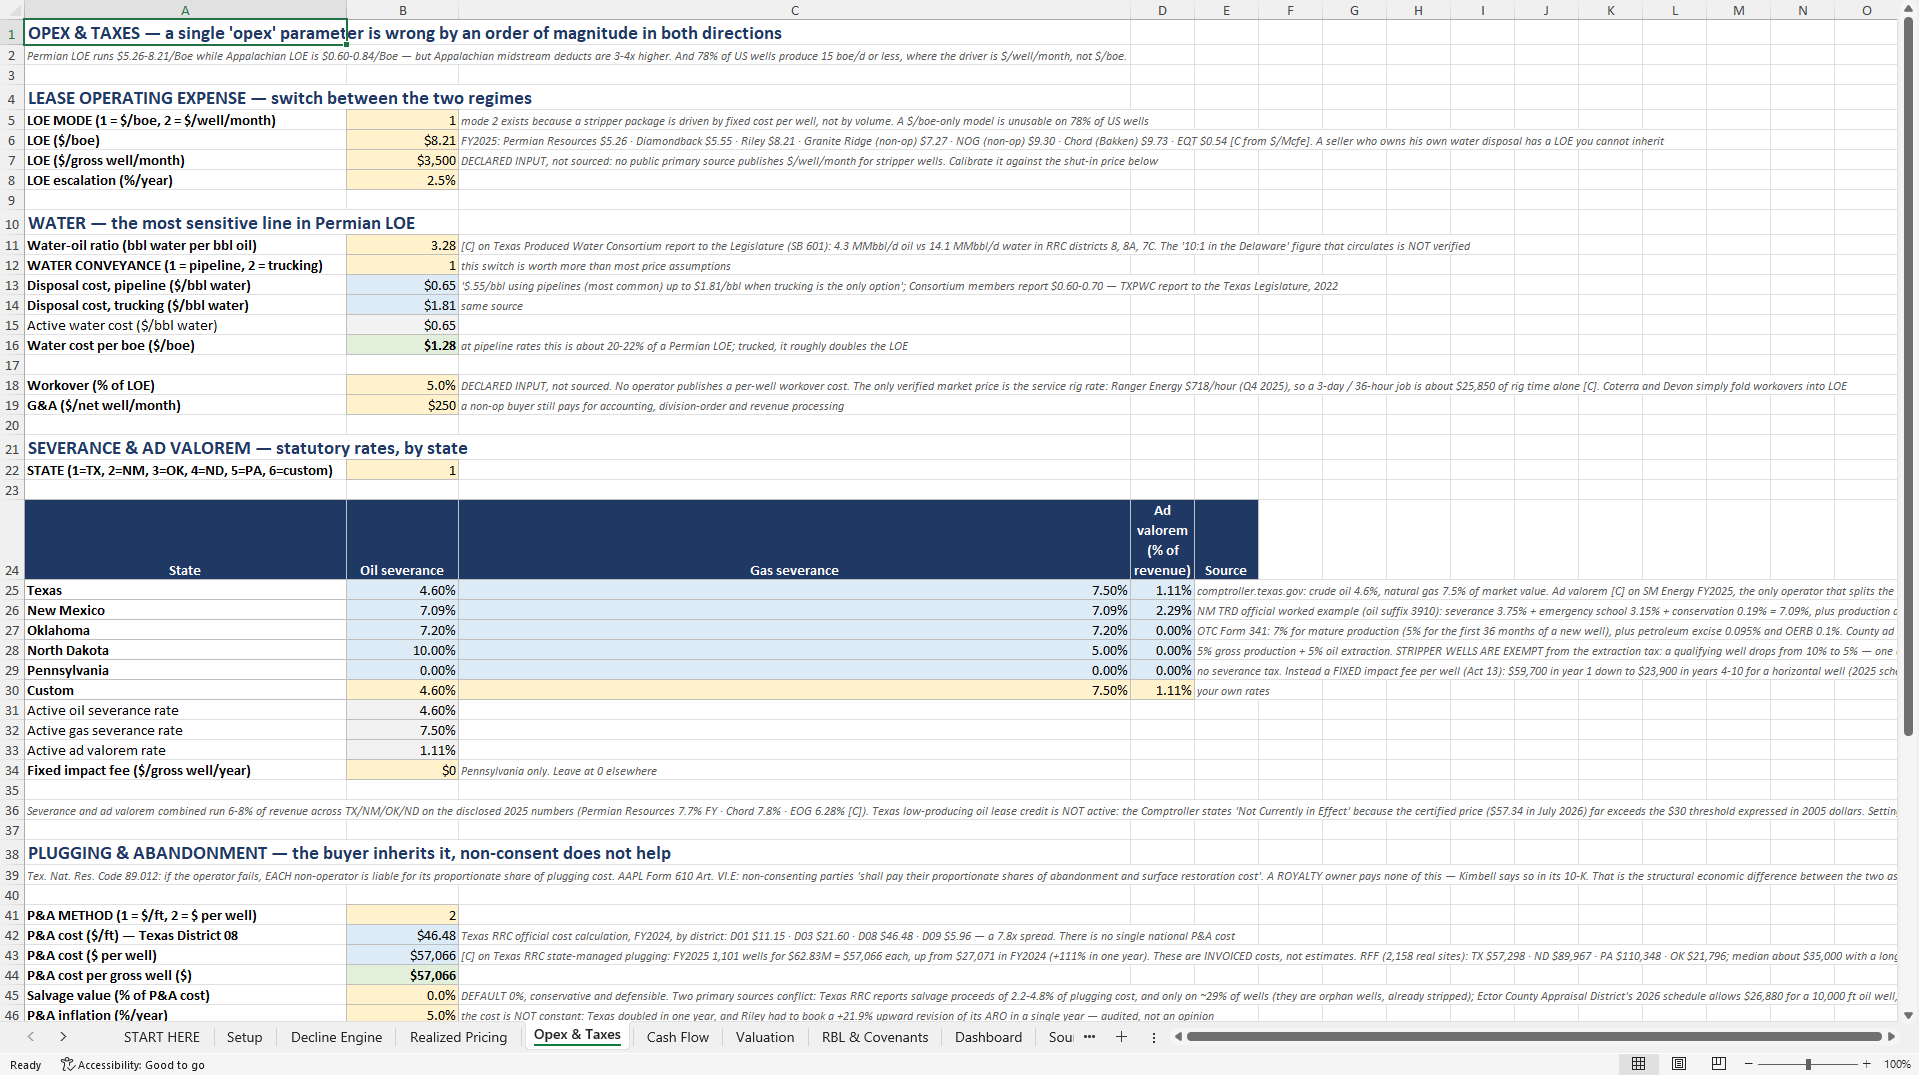Select Workover 5.0% cell
The image size is (1919, 1075).
coord(402,385)
